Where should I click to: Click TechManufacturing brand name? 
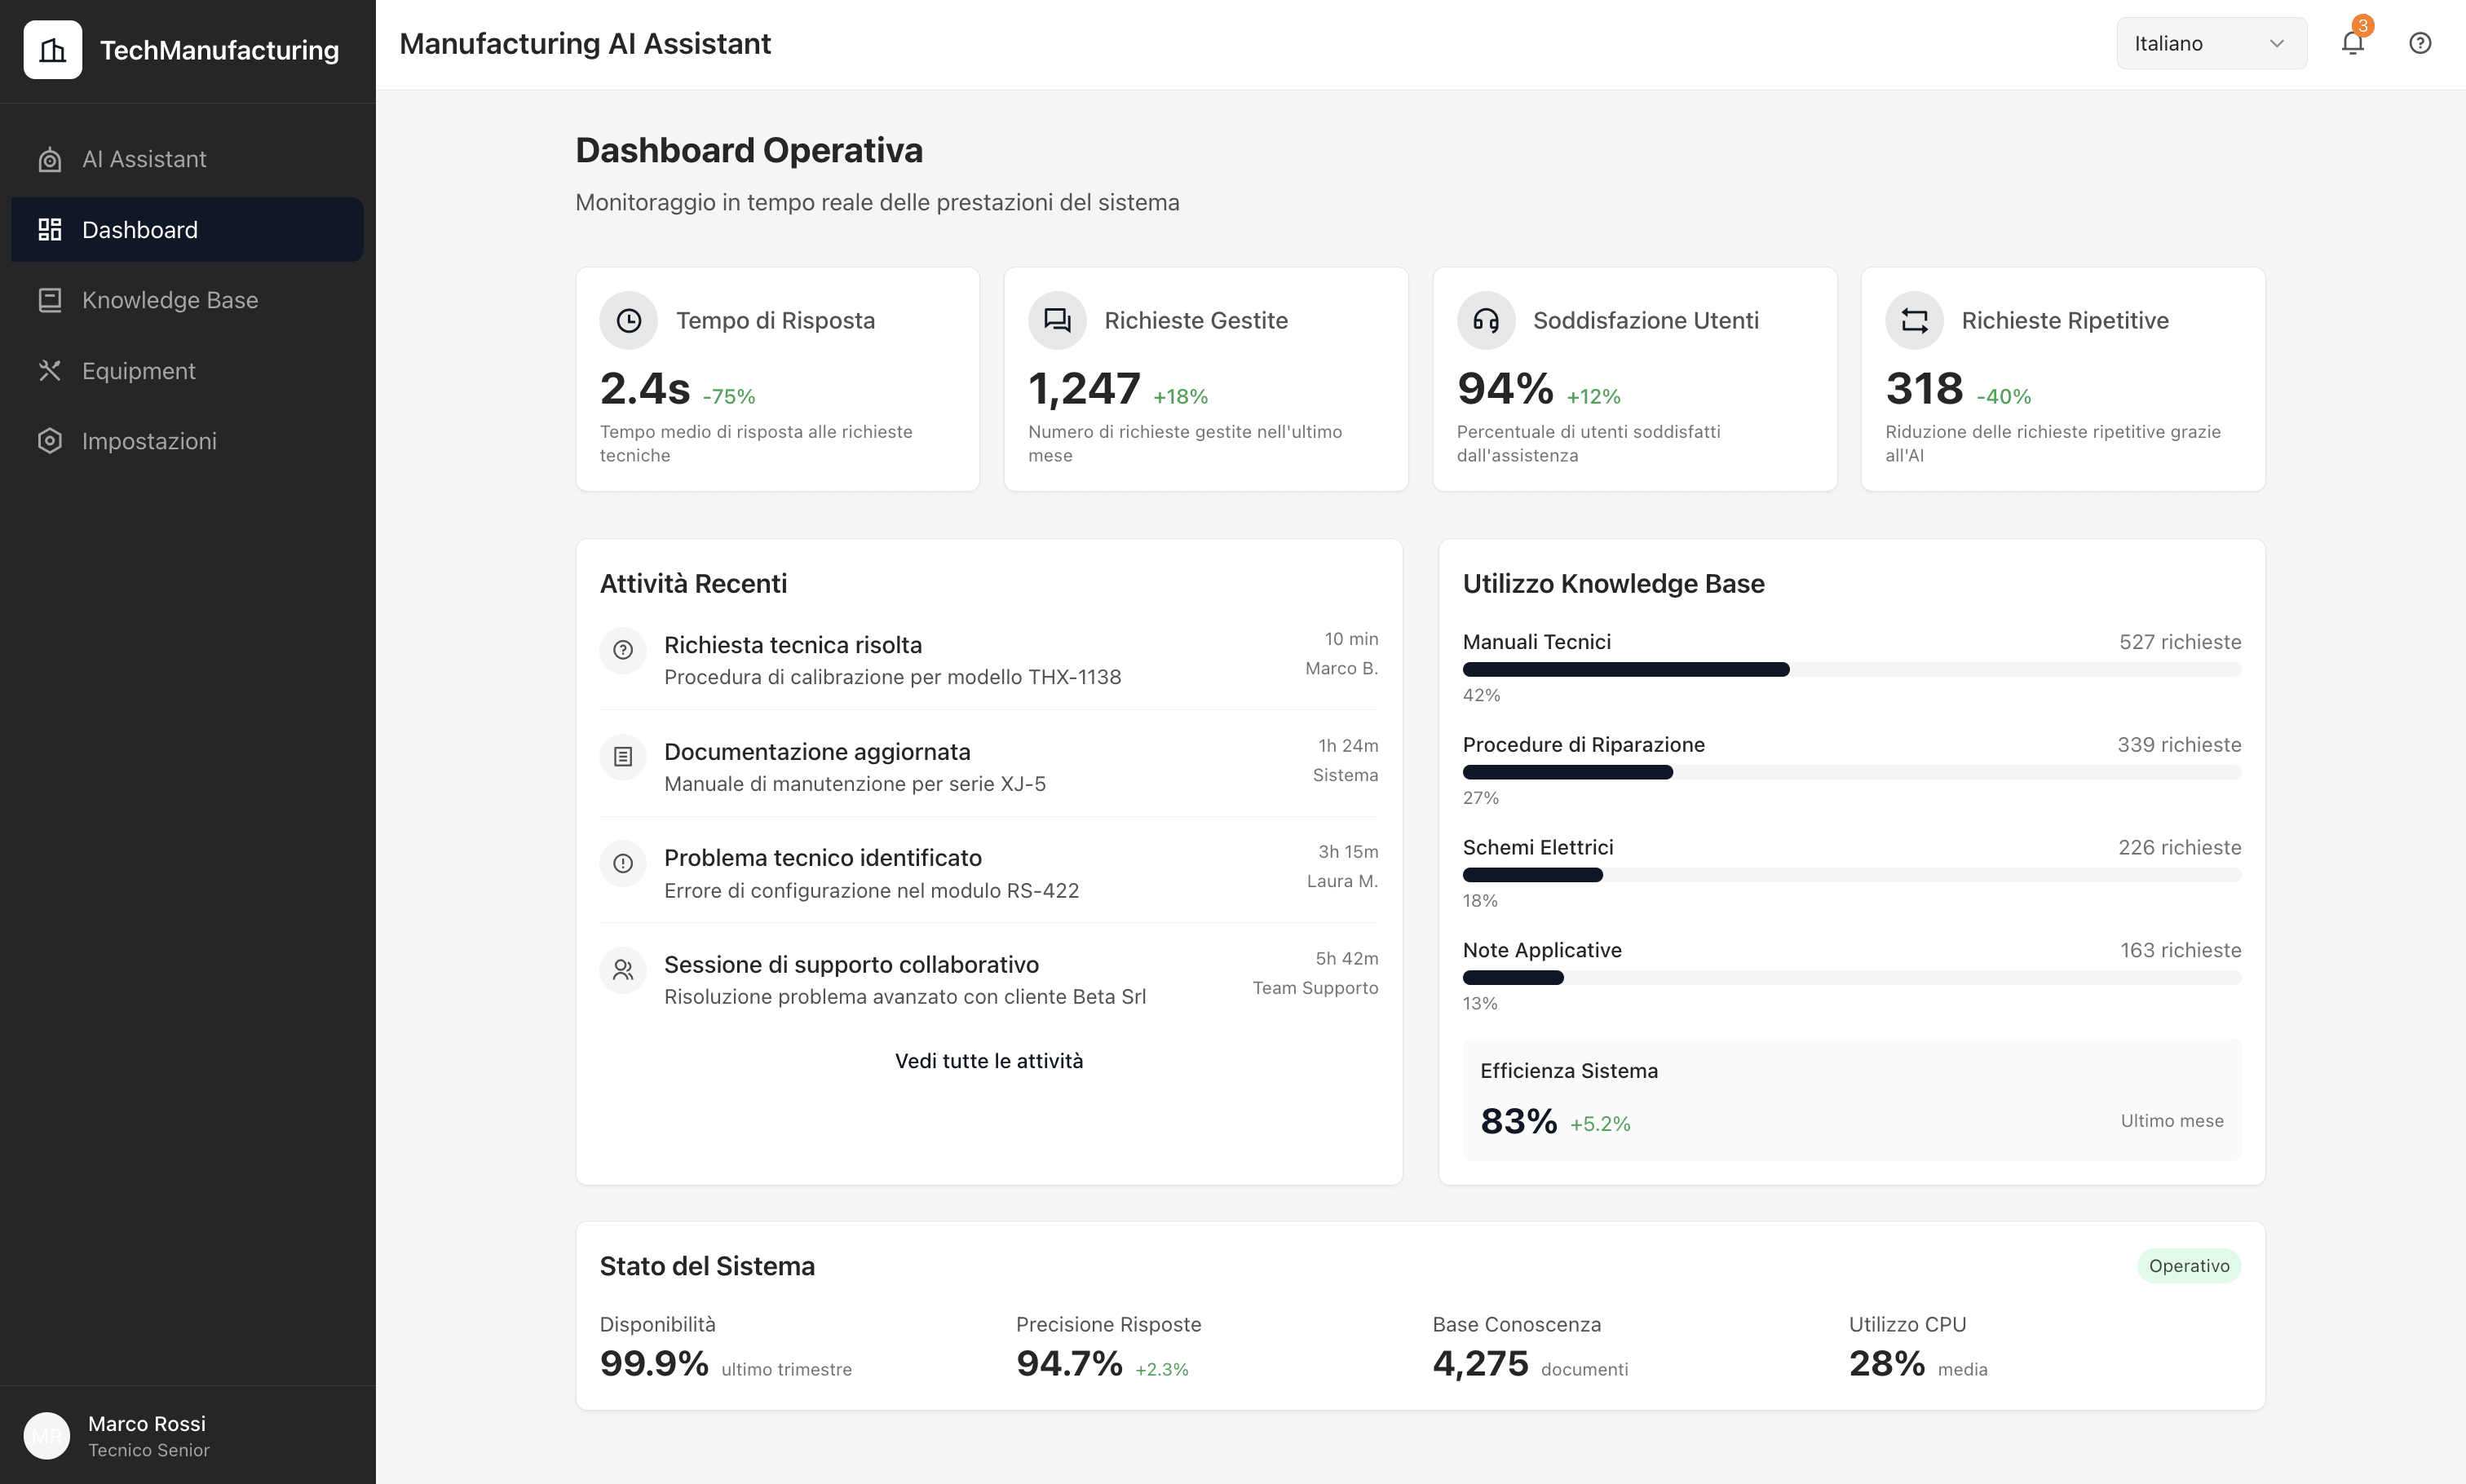pyautogui.click(x=219, y=50)
